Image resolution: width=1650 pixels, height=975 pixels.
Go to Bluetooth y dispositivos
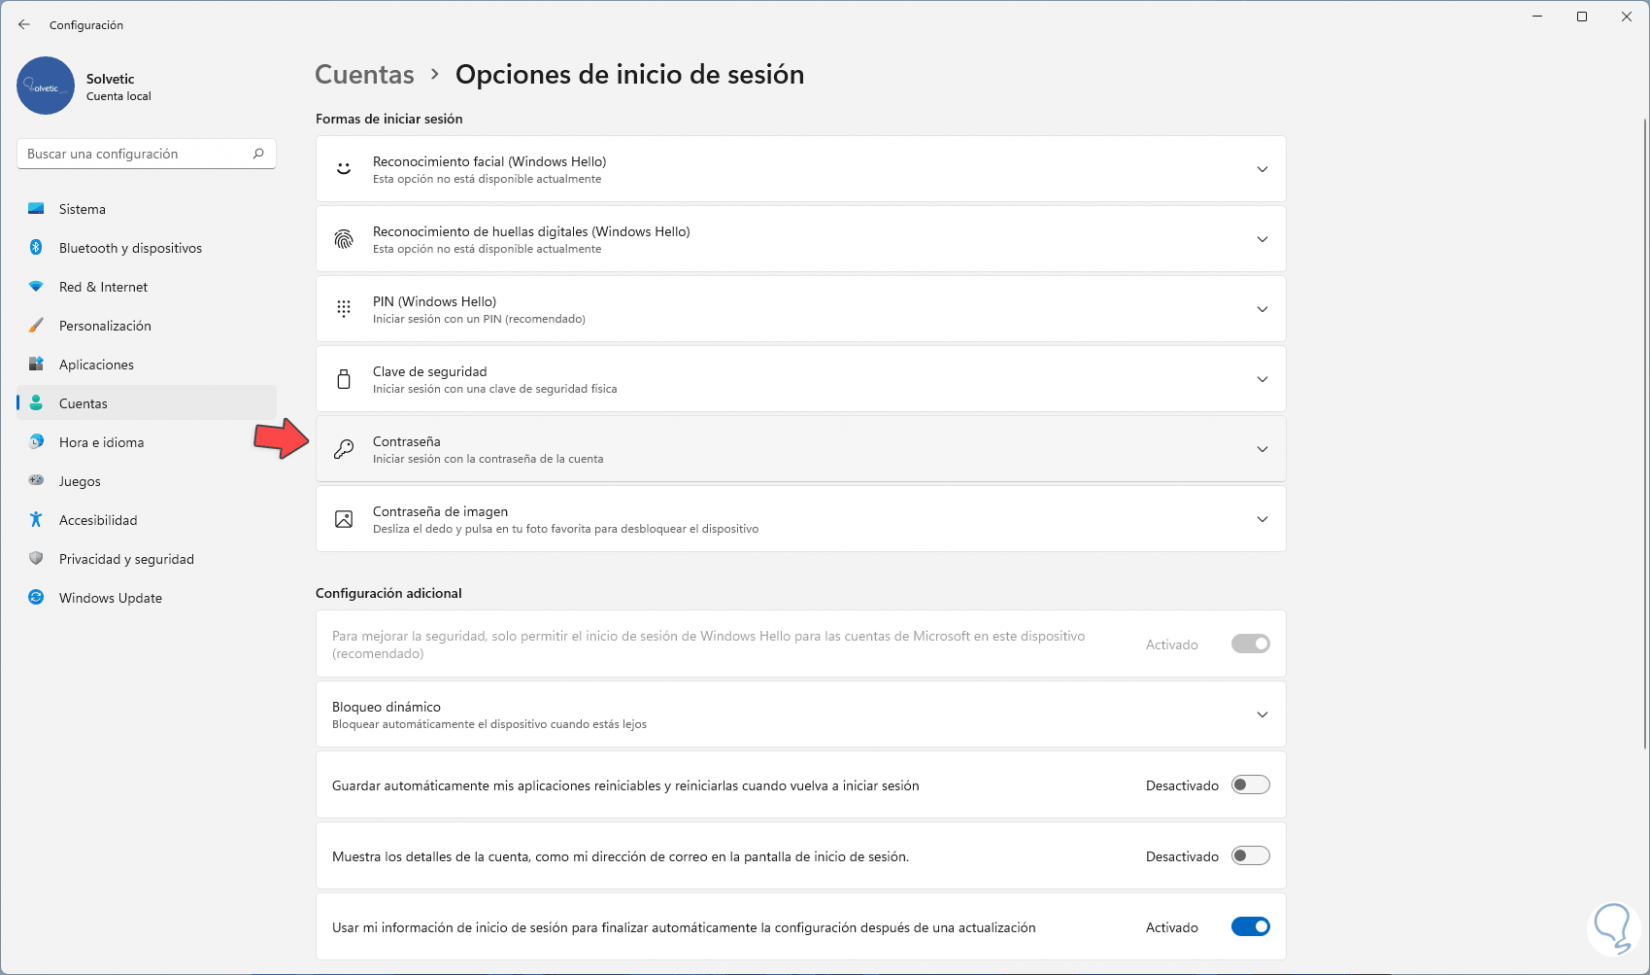tap(147, 248)
